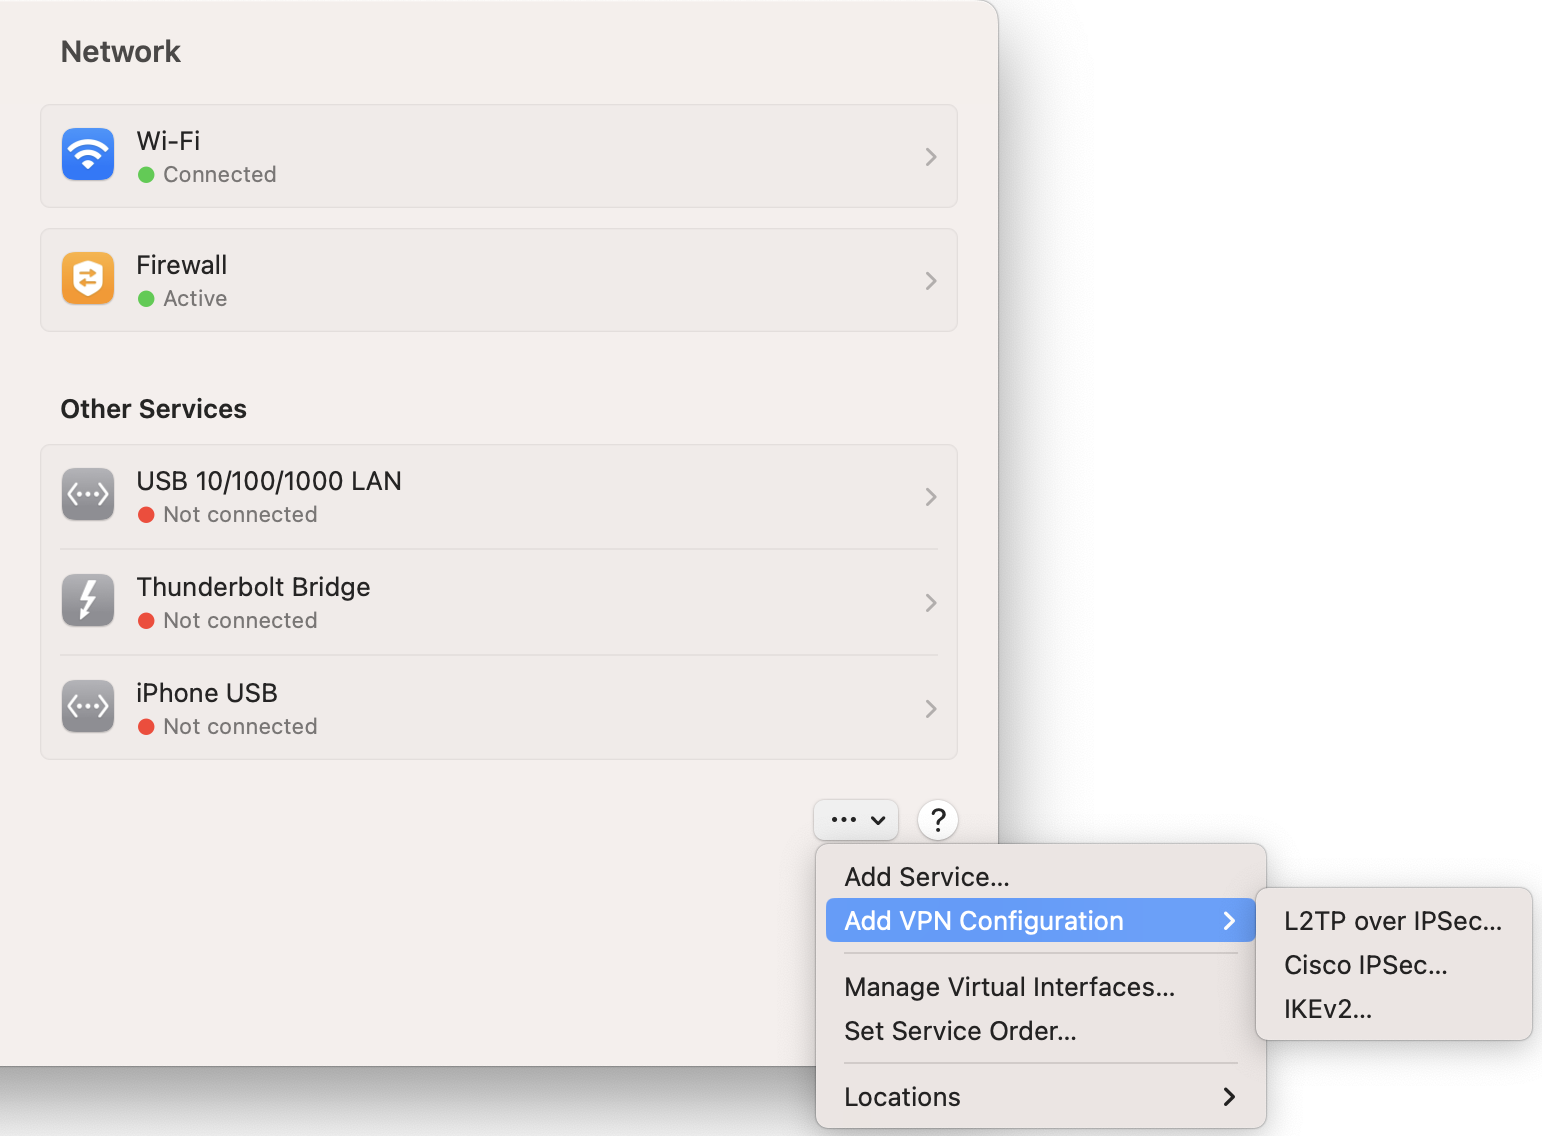Click the Network page title
Viewport: 1542px width, 1136px height.
coord(121,52)
